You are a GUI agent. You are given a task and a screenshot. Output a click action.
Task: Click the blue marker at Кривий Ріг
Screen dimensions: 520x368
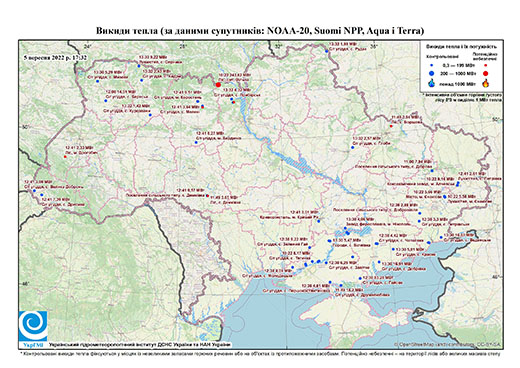pos(319,221)
